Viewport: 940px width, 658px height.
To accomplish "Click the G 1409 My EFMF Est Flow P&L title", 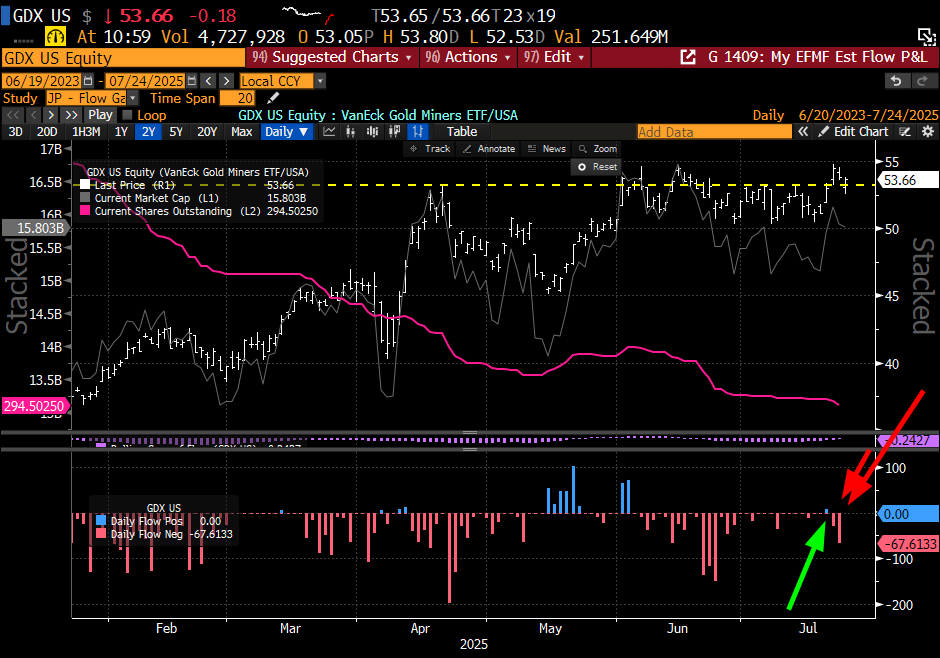I will click(x=818, y=58).
